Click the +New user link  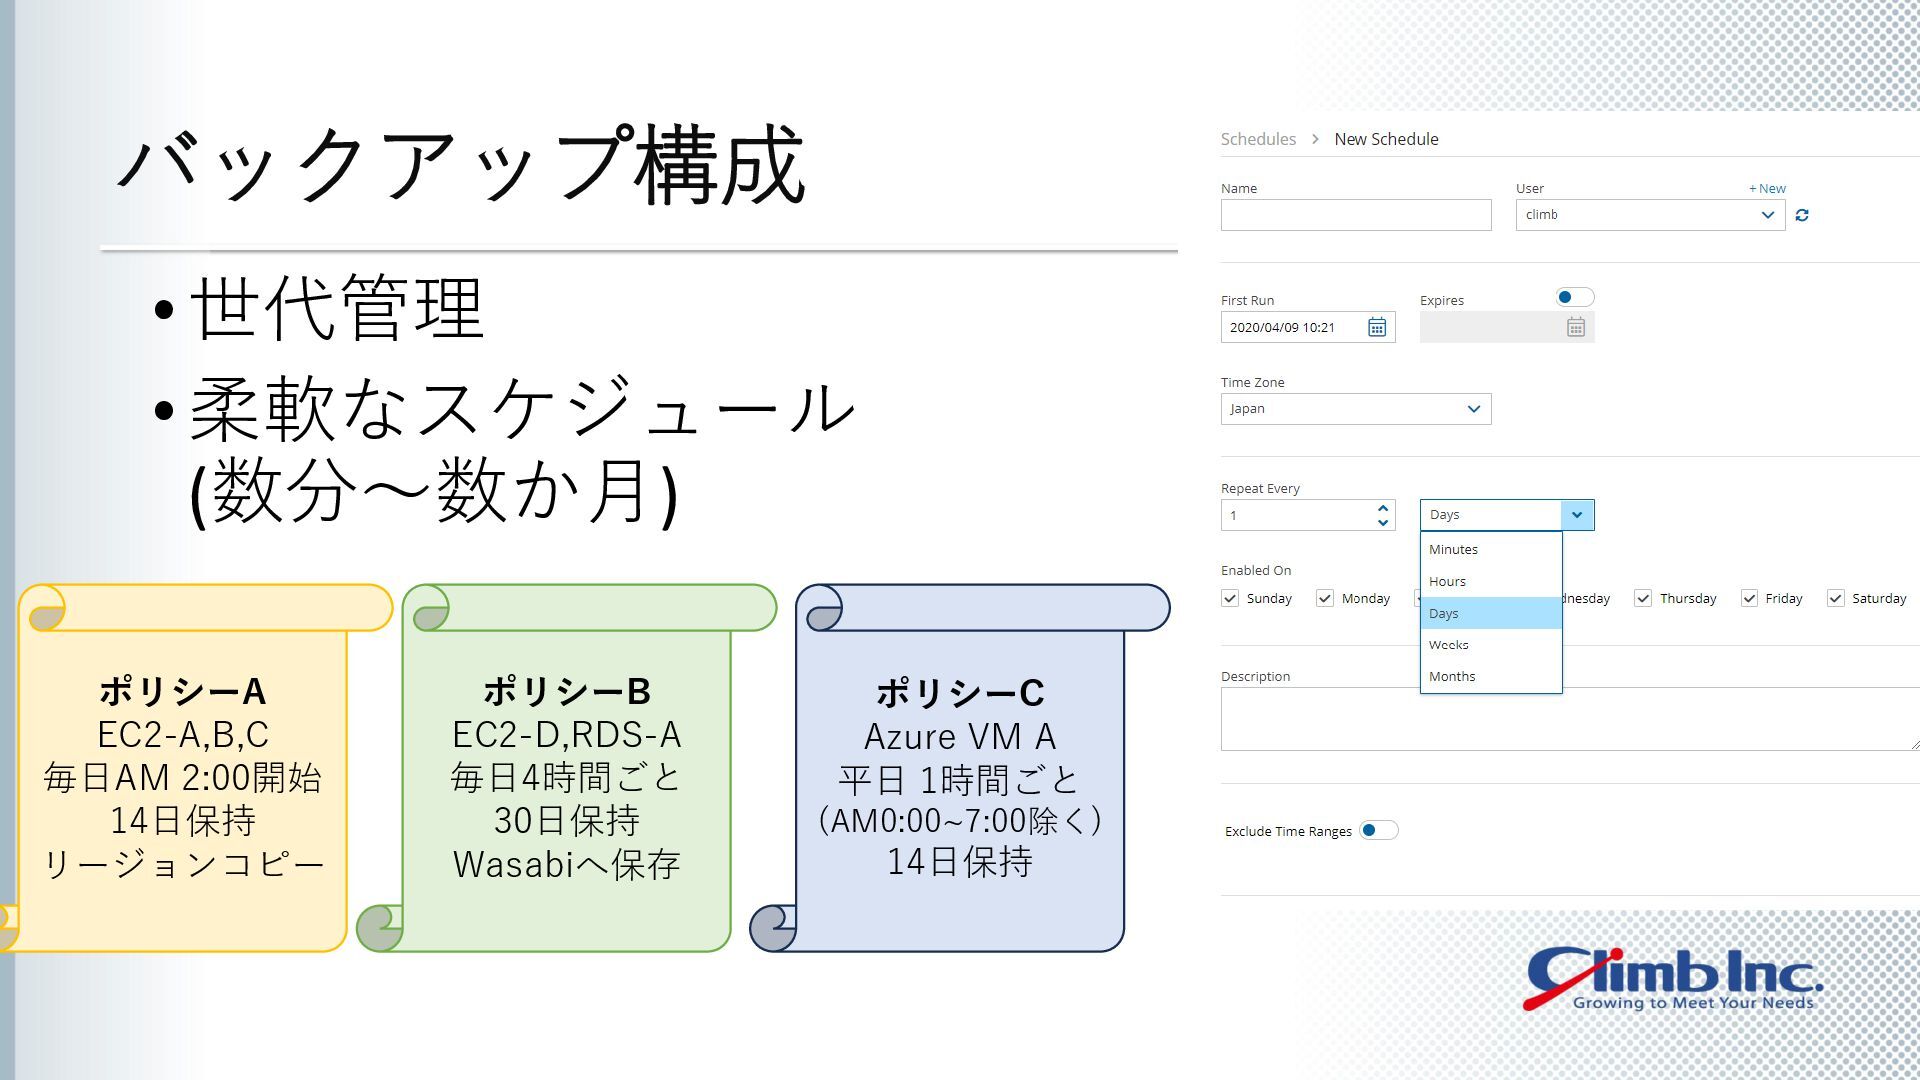click(1767, 188)
